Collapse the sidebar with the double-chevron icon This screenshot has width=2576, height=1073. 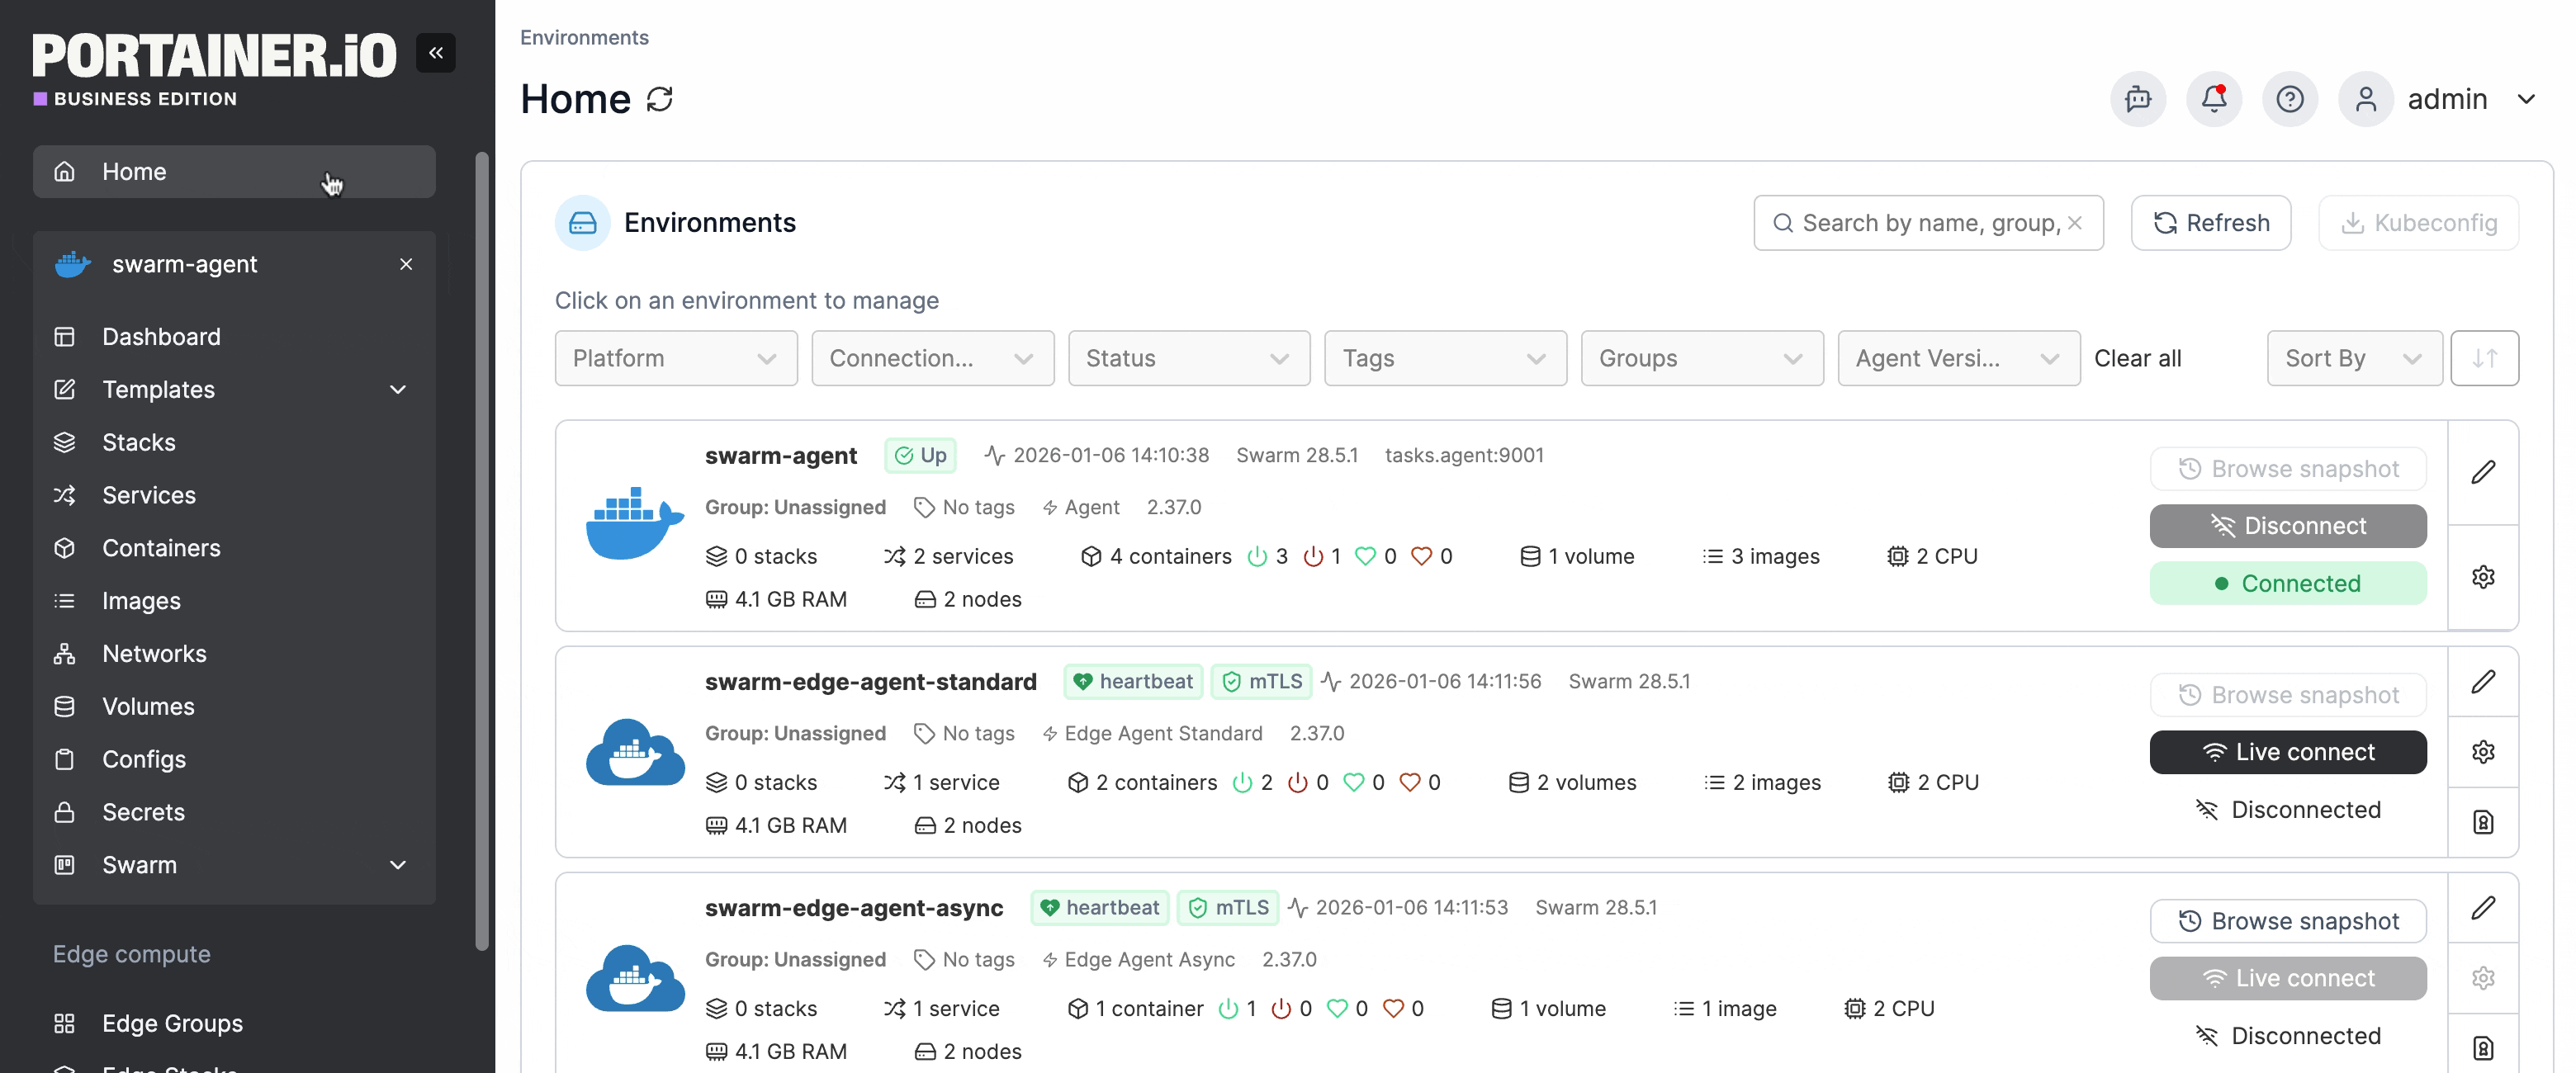click(x=436, y=53)
